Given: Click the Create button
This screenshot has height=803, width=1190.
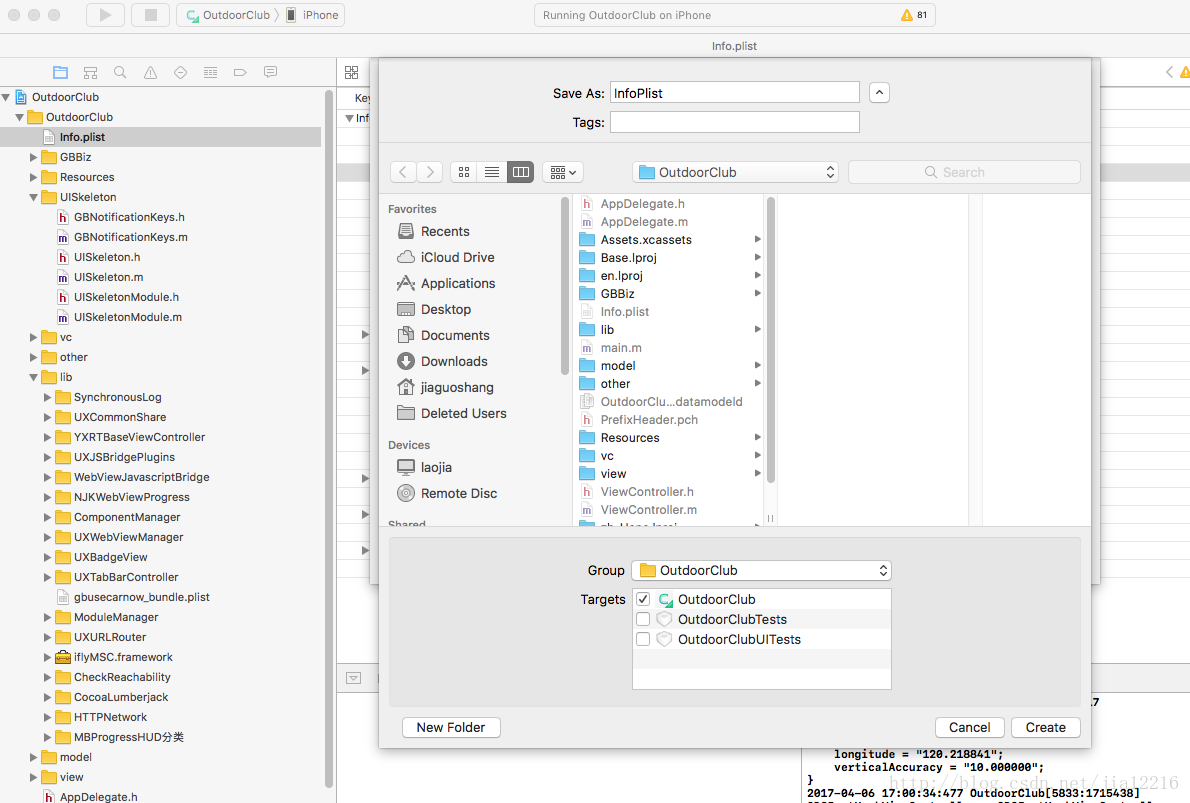Looking at the screenshot, I should tap(1045, 727).
